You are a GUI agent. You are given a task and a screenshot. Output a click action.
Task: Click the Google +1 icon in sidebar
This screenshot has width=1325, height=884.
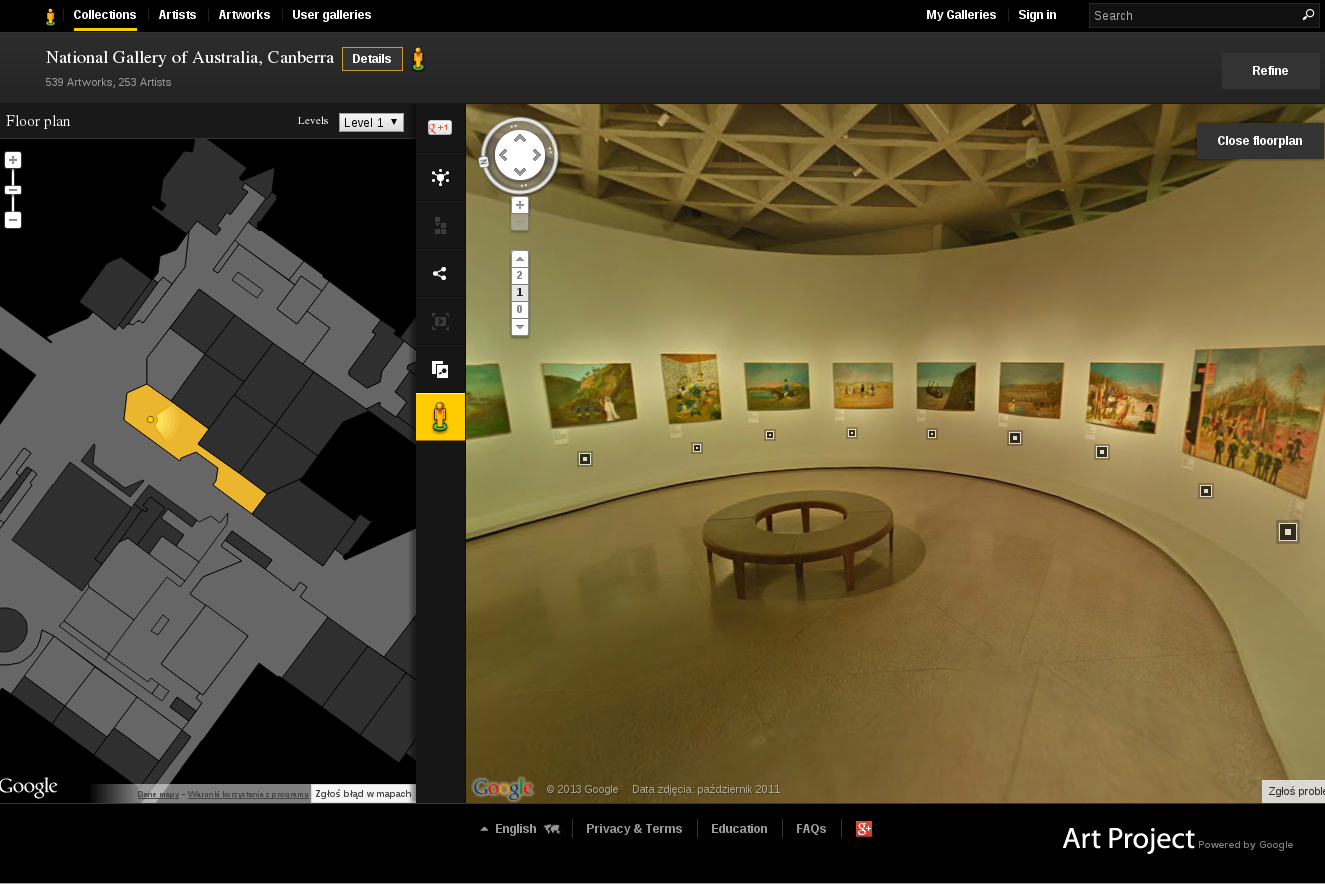440,128
